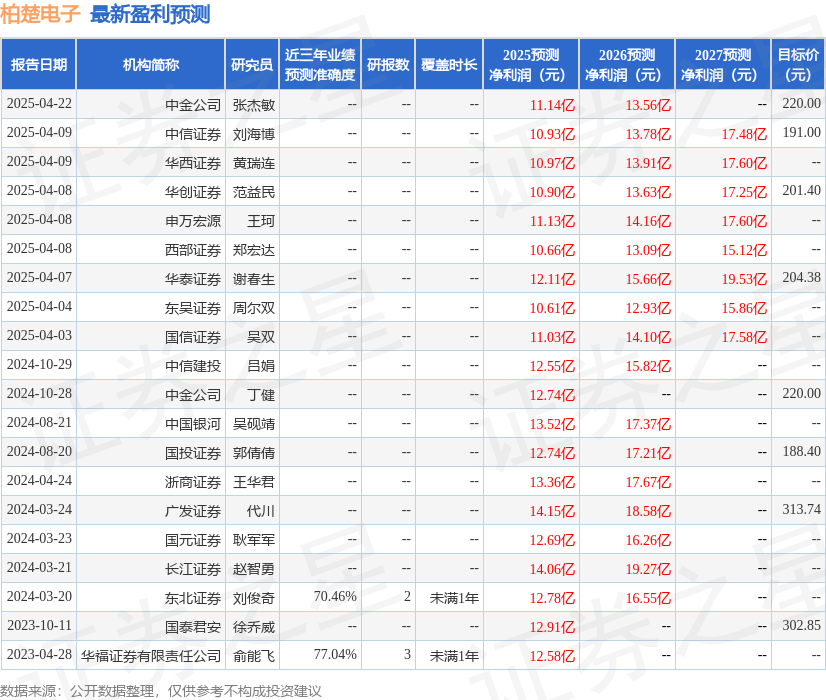Click the 覆盖时长 column header
This screenshot has height=700, width=826.
[449, 64]
